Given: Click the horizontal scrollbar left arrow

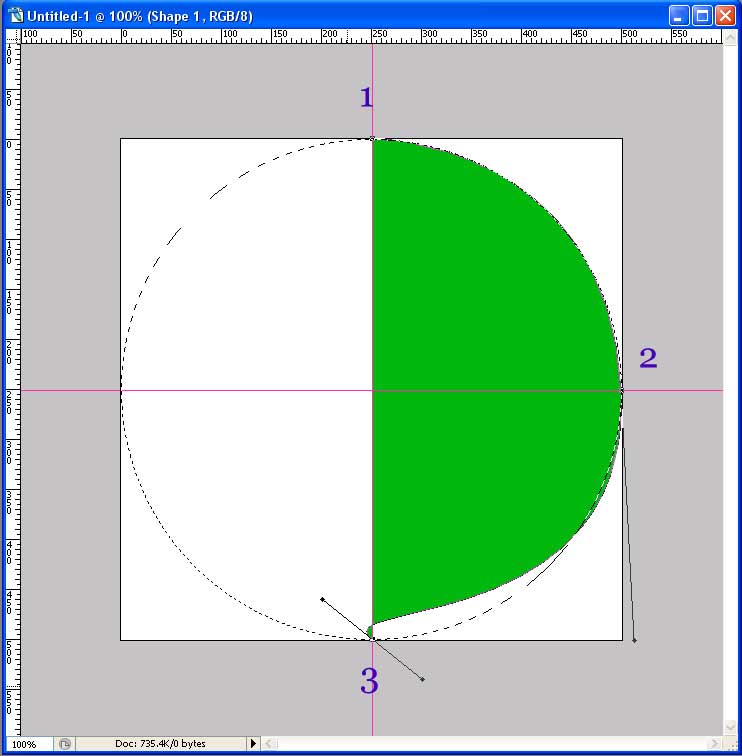Looking at the screenshot, I should point(269,744).
